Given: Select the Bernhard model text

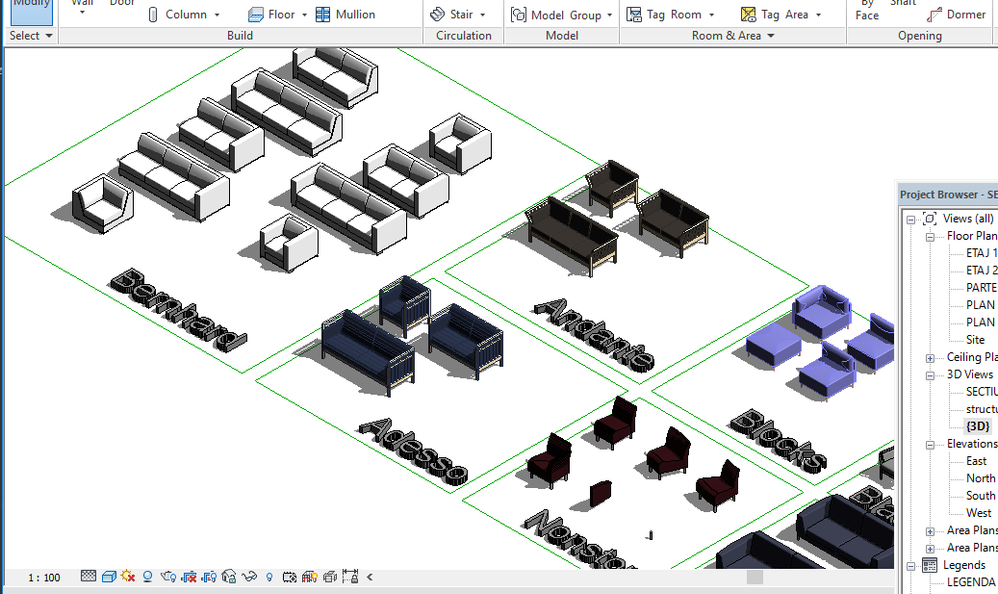Looking at the screenshot, I should click(178, 309).
